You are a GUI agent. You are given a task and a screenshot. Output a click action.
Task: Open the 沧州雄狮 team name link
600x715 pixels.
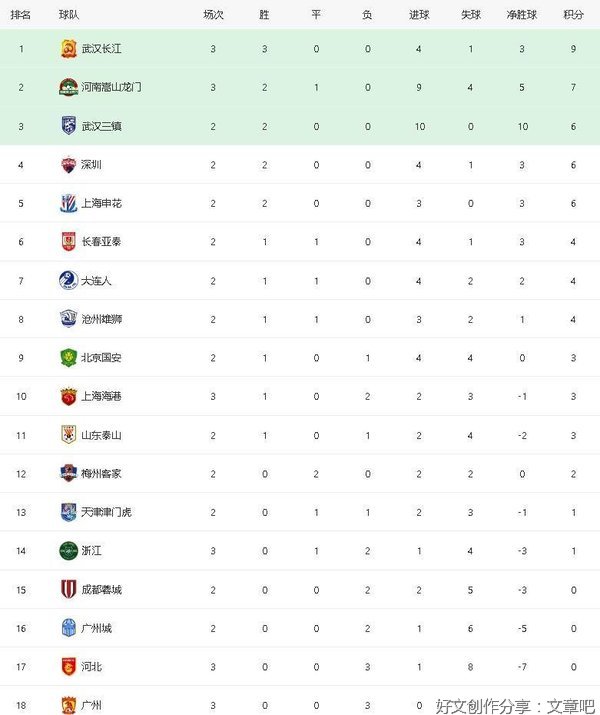click(101, 319)
